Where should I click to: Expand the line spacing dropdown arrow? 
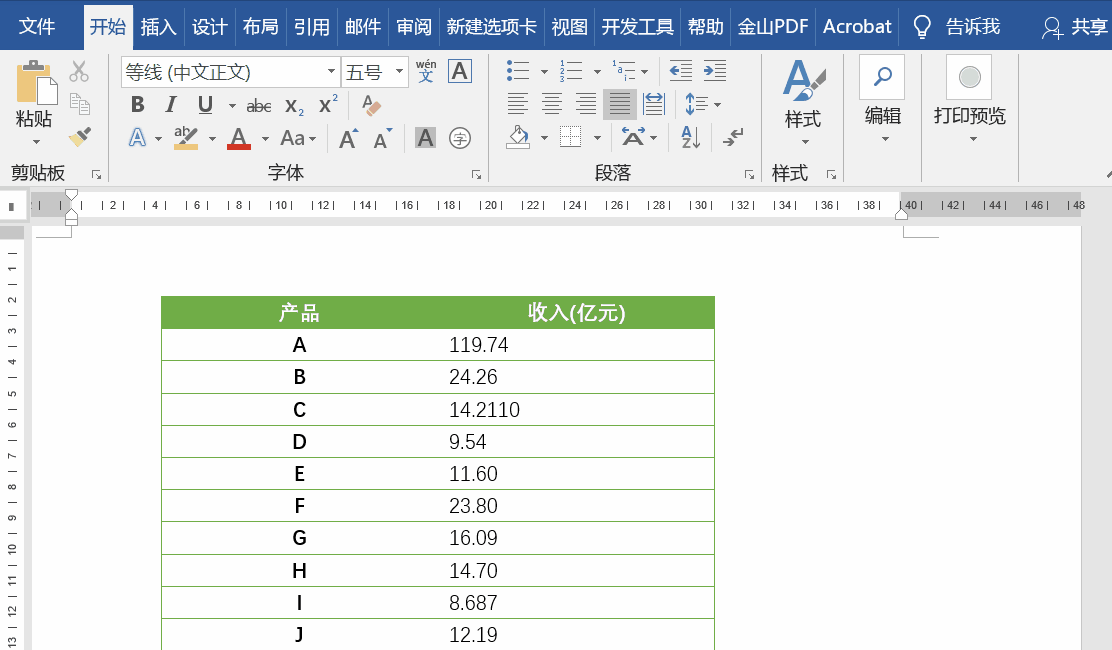717,105
